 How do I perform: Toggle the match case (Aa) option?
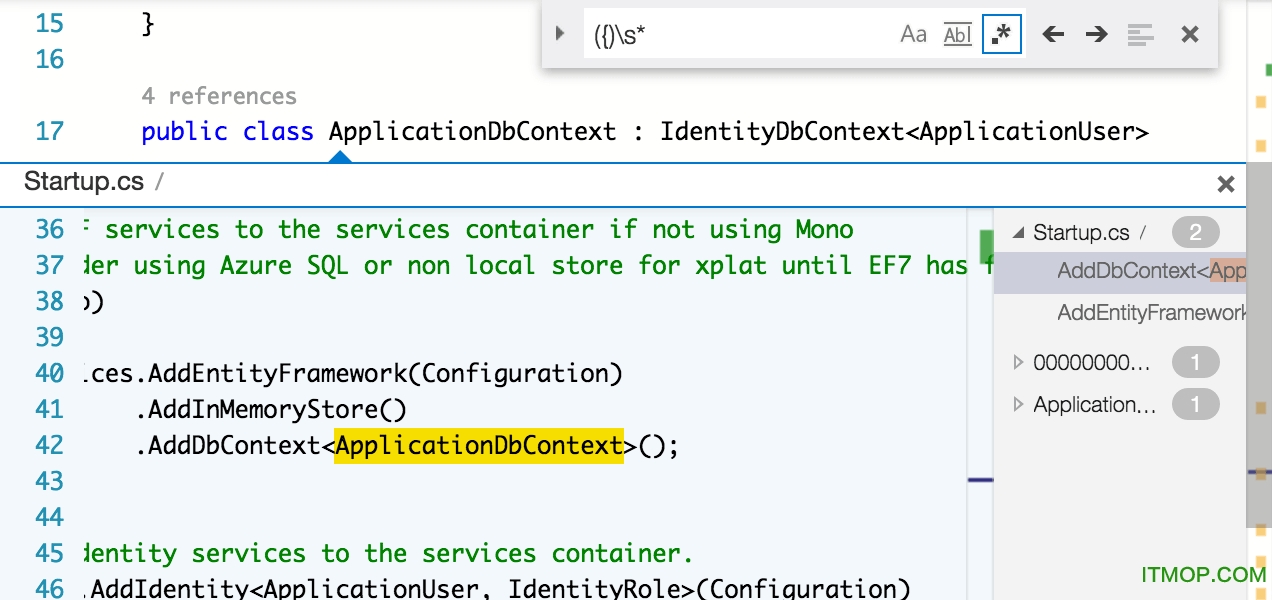click(x=912, y=33)
